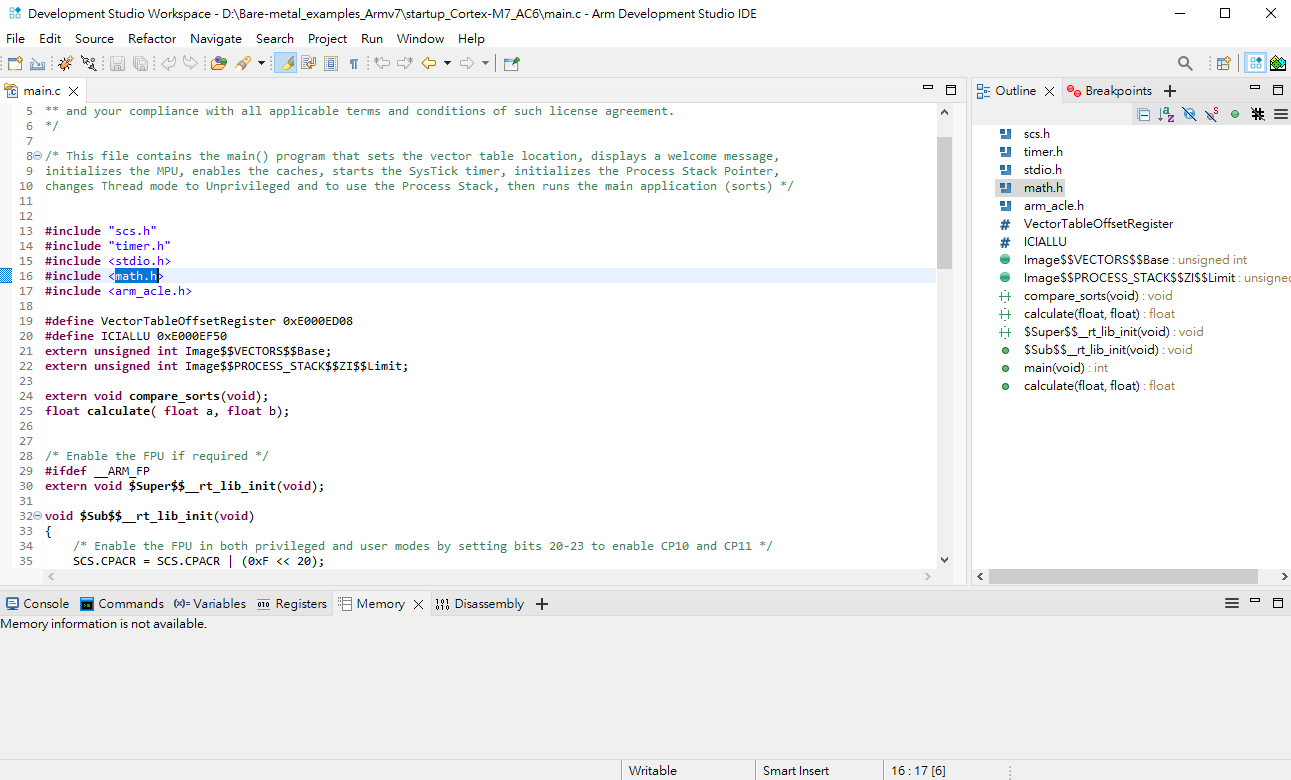The width and height of the screenshot is (1291, 780).
Task: Open the Registers tab
Action: pyautogui.click(x=292, y=604)
